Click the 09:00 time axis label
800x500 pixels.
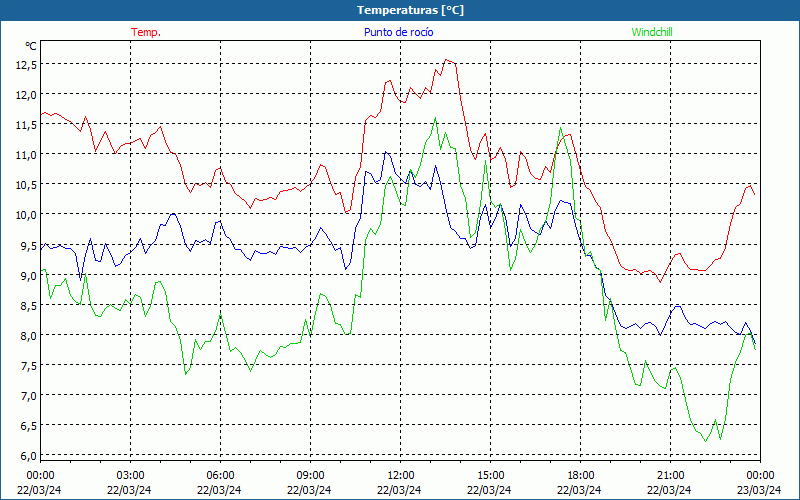point(310,476)
